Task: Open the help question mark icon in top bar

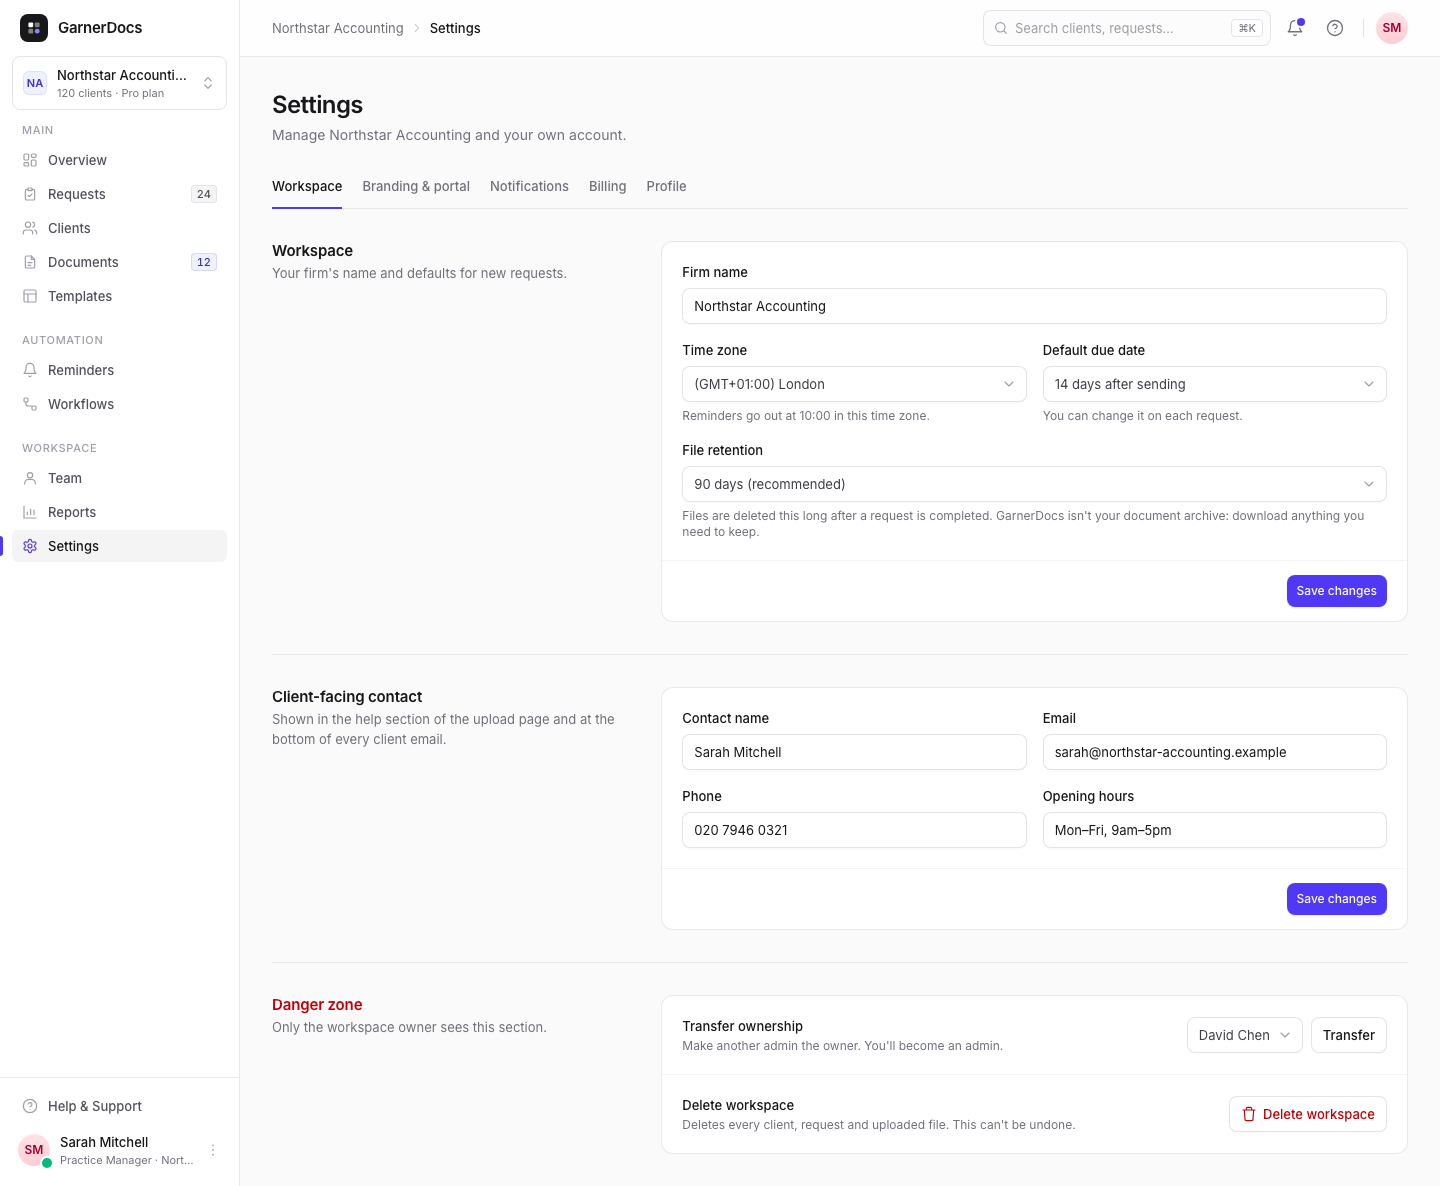Action: pyautogui.click(x=1335, y=28)
